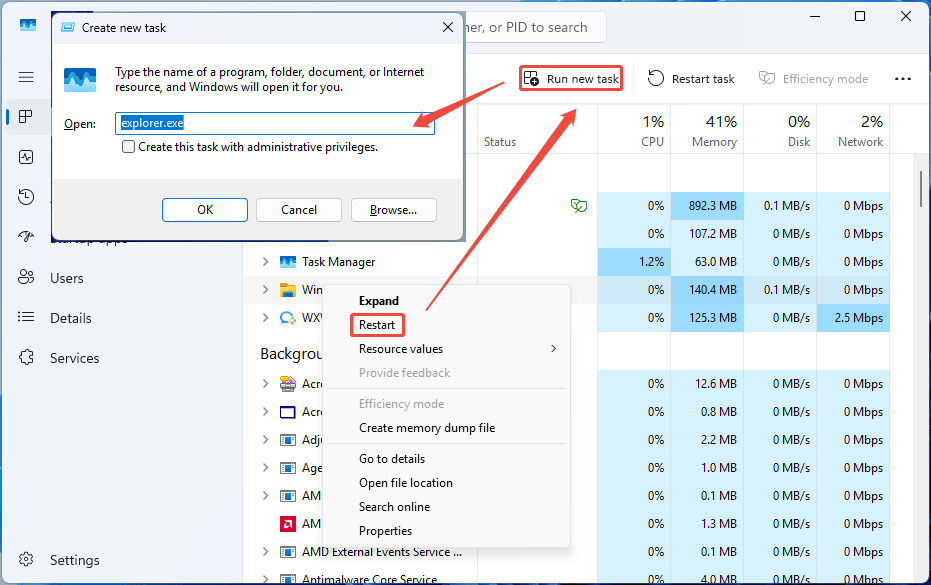Screen dimensions: 931x585
Task: Click the hamburger navigation menu icon
Action: pyautogui.click(x=26, y=76)
